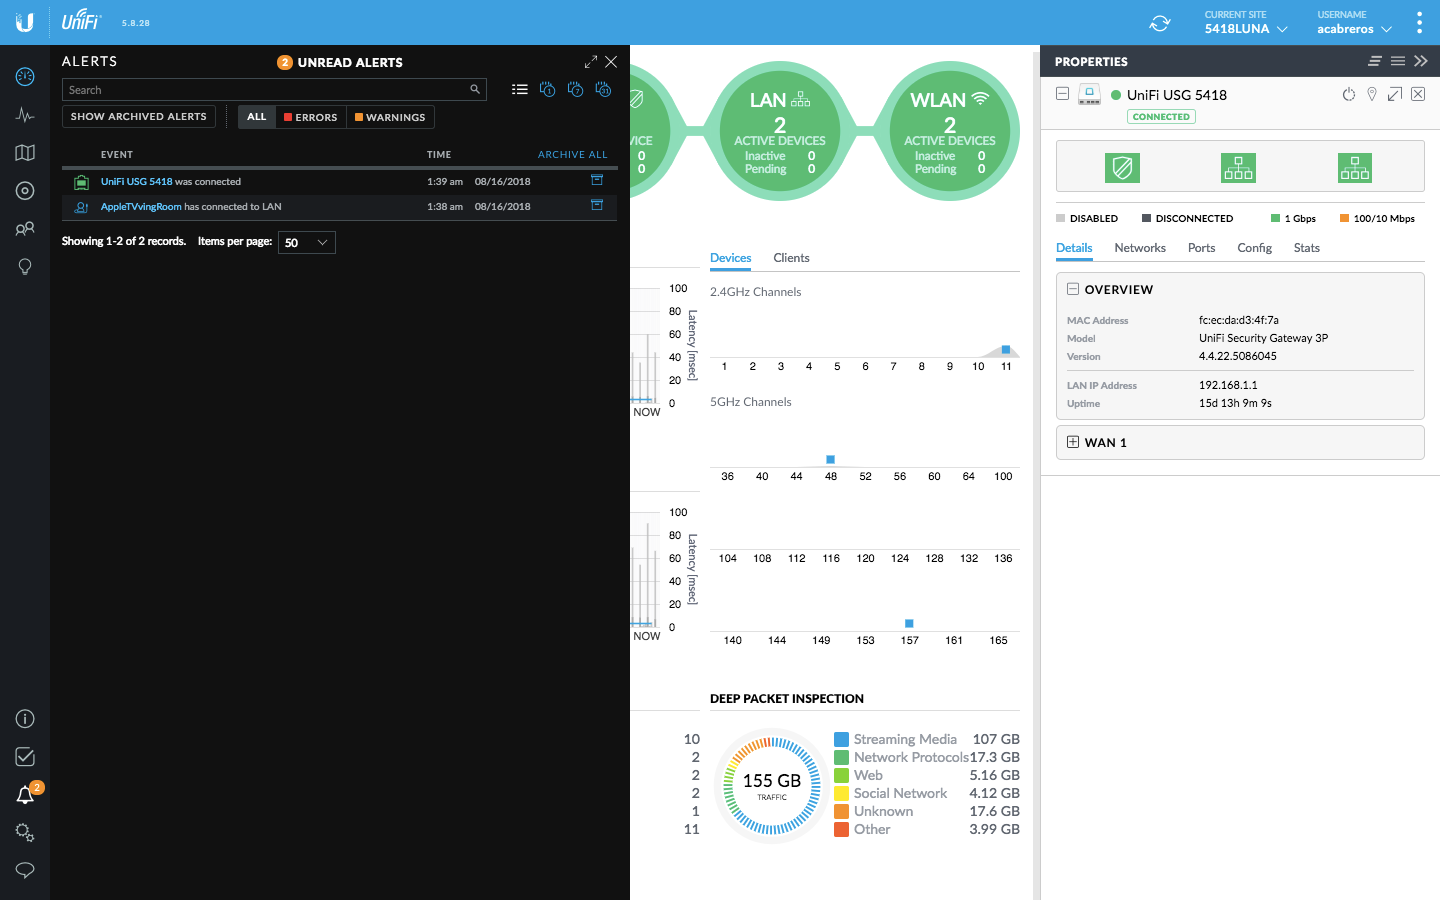Archive the AppleTVvingRoom connected alert

click(x=597, y=206)
